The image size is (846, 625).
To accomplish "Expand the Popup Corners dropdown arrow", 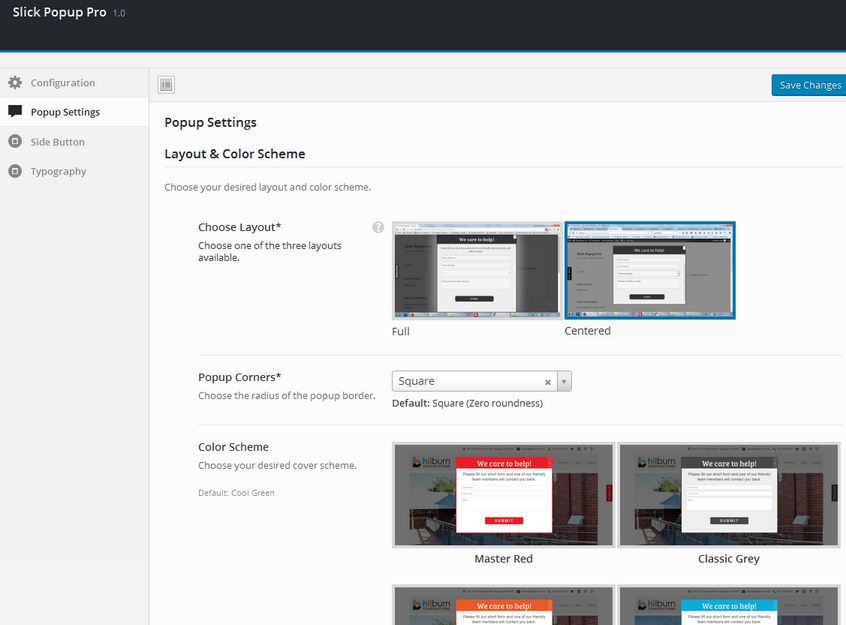I will coord(564,381).
